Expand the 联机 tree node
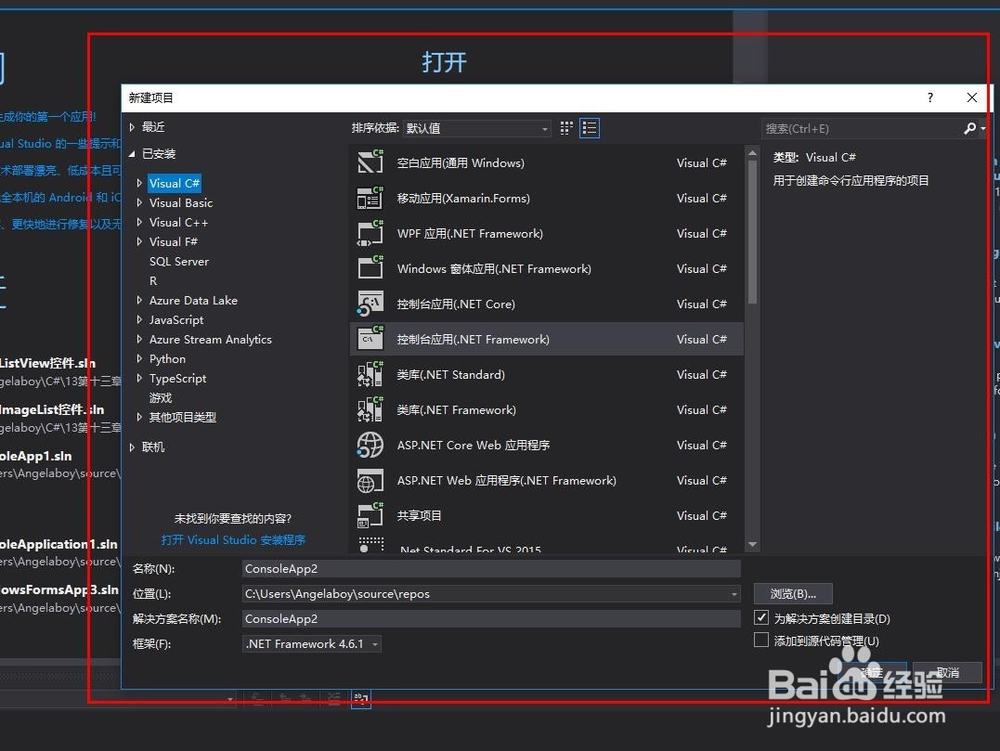 pyautogui.click(x=132, y=447)
